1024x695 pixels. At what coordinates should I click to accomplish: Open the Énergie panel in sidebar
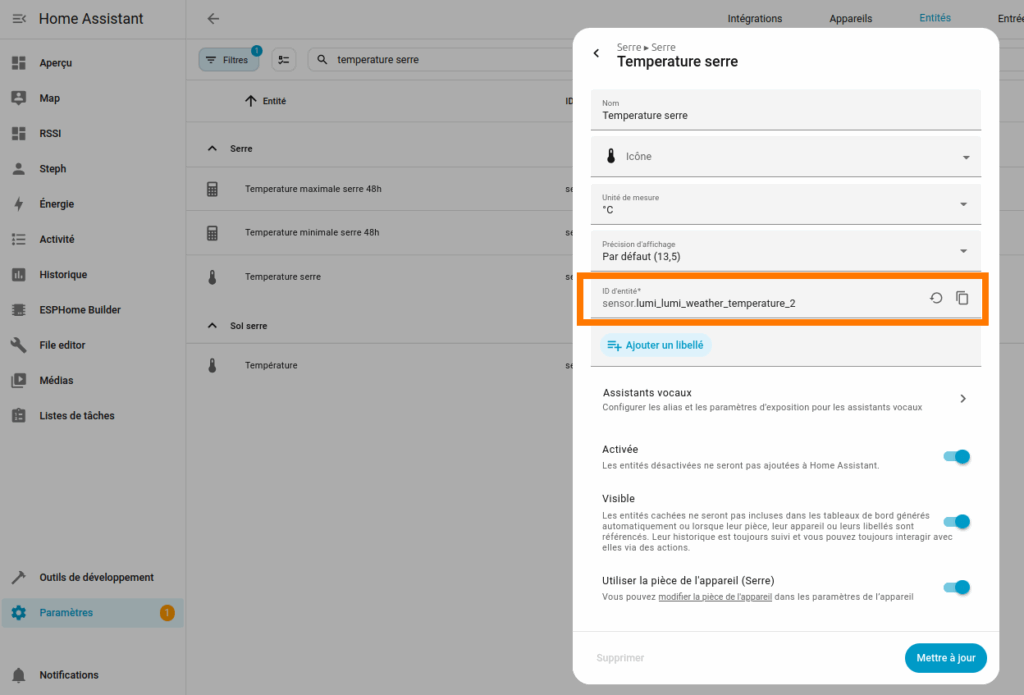tap(56, 204)
